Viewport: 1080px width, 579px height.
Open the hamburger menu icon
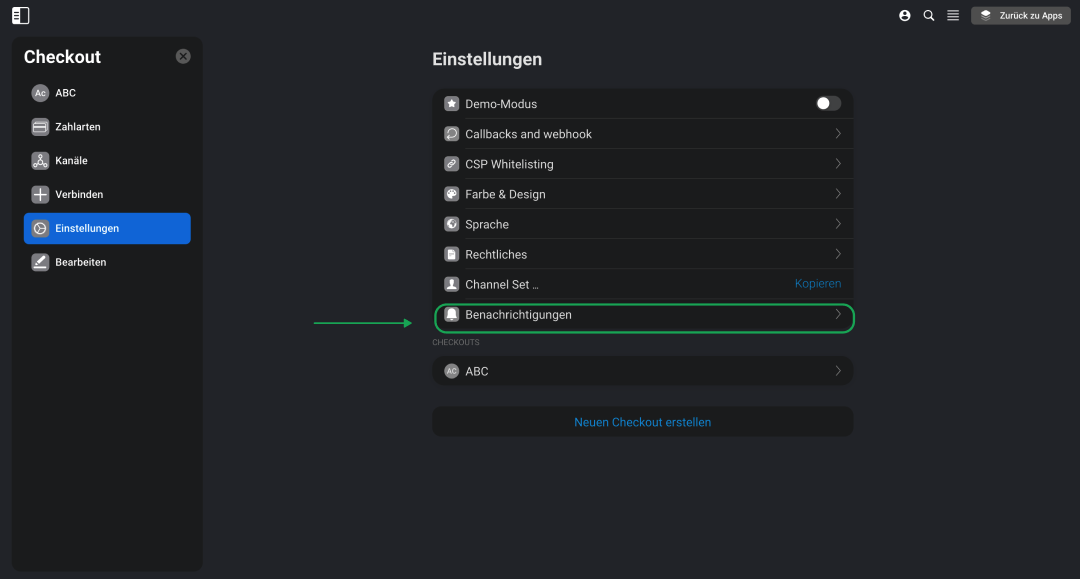pyautogui.click(x=953, y=15)
